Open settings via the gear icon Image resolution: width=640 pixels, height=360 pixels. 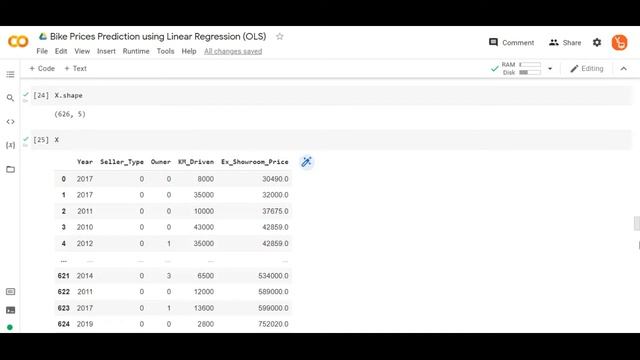tap(597, 42)
